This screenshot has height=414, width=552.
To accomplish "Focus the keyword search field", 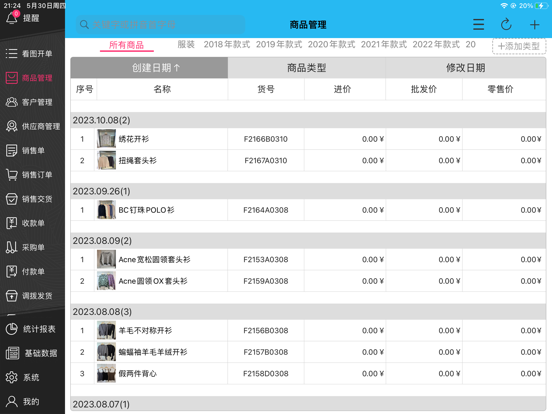I will pos(161,24).
